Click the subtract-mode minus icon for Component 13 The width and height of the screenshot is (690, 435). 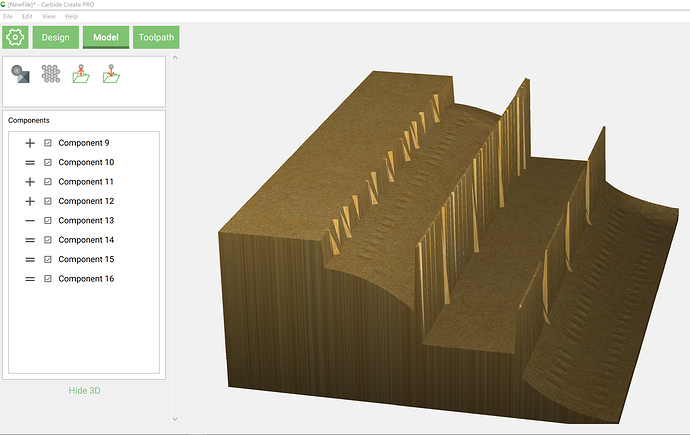pyautogui.click(x=30, y=220)
